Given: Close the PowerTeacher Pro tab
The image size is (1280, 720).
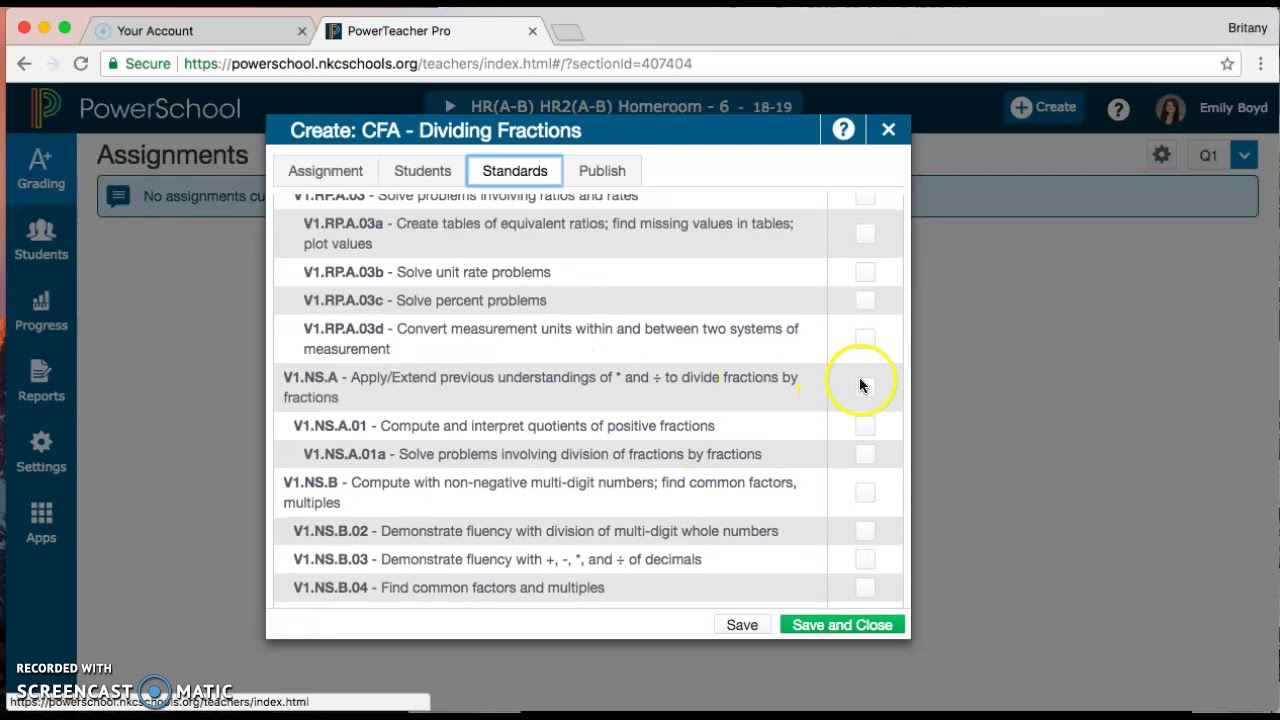Looking at the screenshot, I should click(532, 31).
